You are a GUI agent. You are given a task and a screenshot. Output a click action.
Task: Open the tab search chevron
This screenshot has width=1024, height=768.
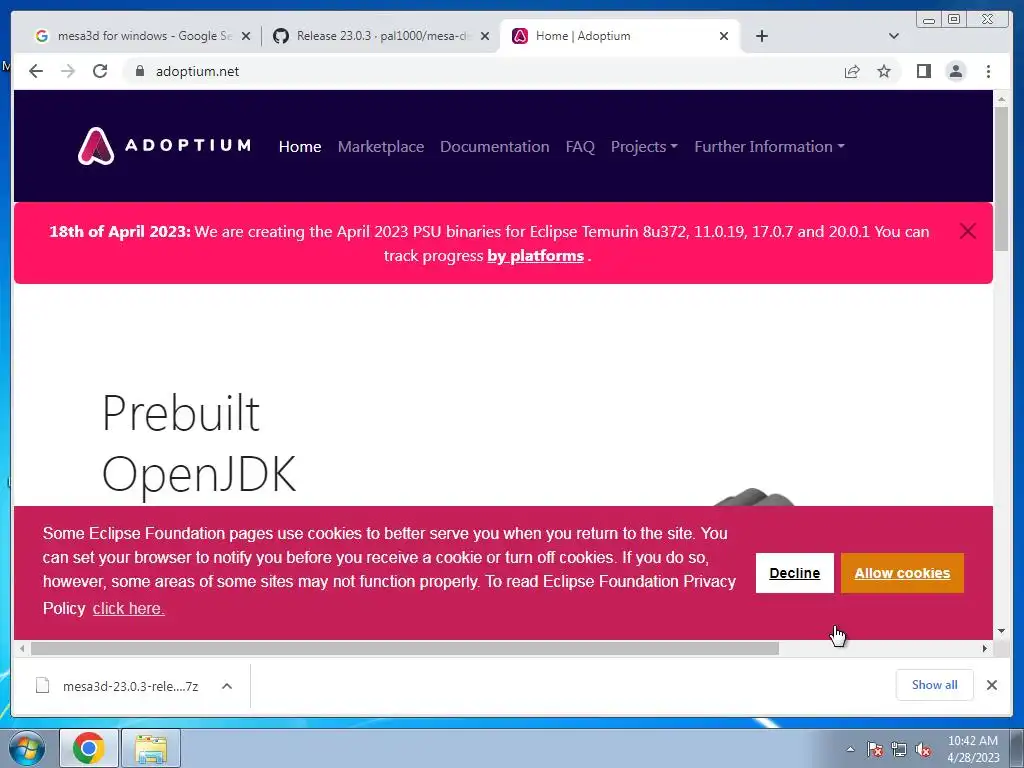click(894, 36)
